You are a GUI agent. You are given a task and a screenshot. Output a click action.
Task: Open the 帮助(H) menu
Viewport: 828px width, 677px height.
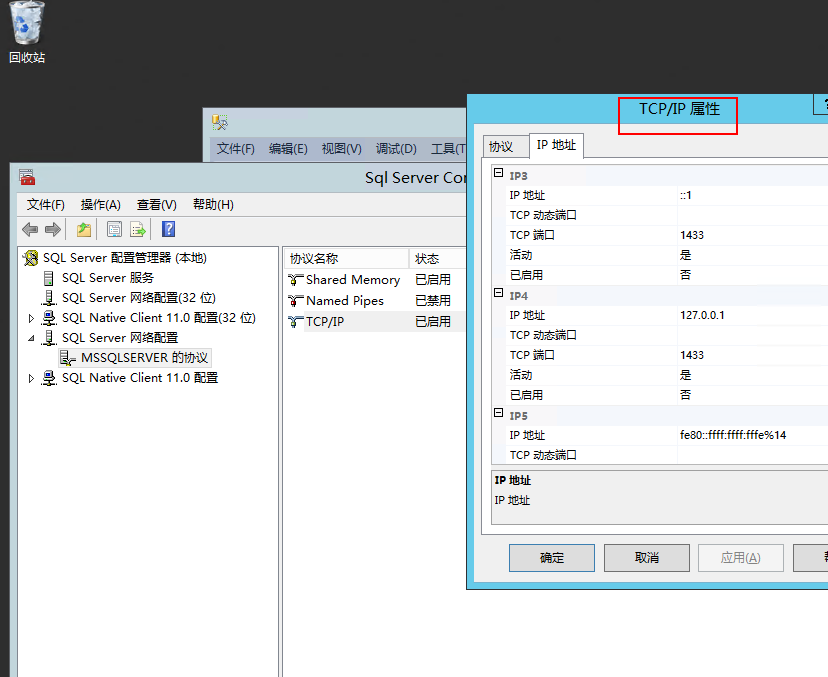[x=213, y=204]
